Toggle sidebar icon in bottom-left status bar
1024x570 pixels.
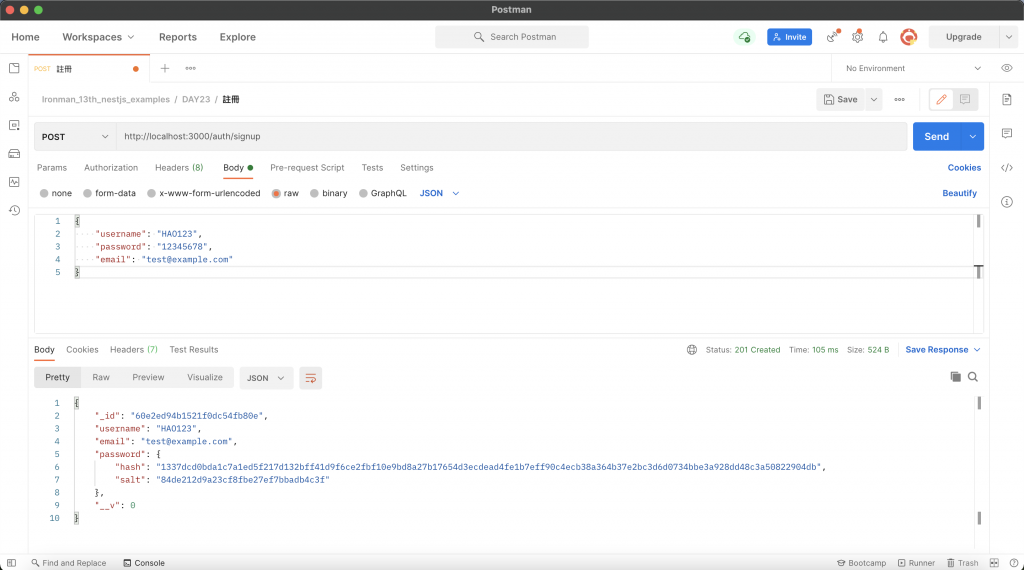point(11,563)
